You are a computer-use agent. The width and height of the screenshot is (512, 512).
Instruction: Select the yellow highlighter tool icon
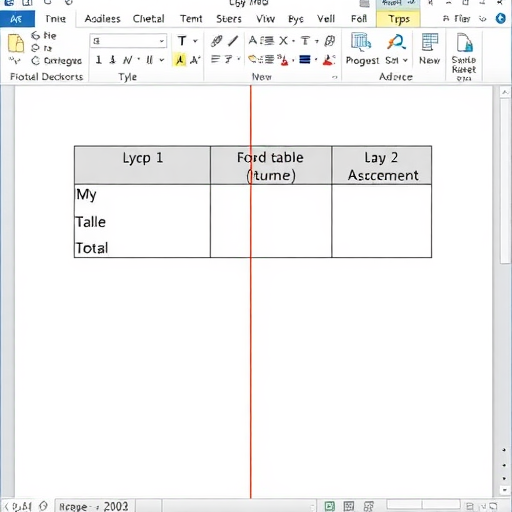point(180,60)
